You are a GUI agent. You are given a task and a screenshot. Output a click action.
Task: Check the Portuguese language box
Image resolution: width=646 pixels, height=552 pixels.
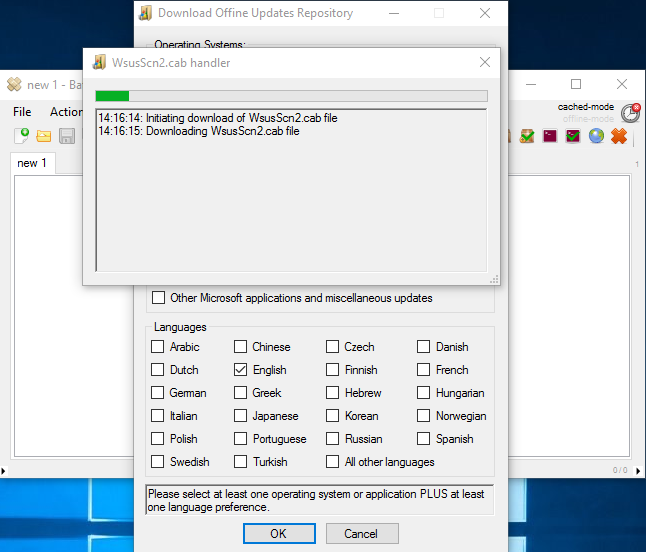click(x=240, y=439)
